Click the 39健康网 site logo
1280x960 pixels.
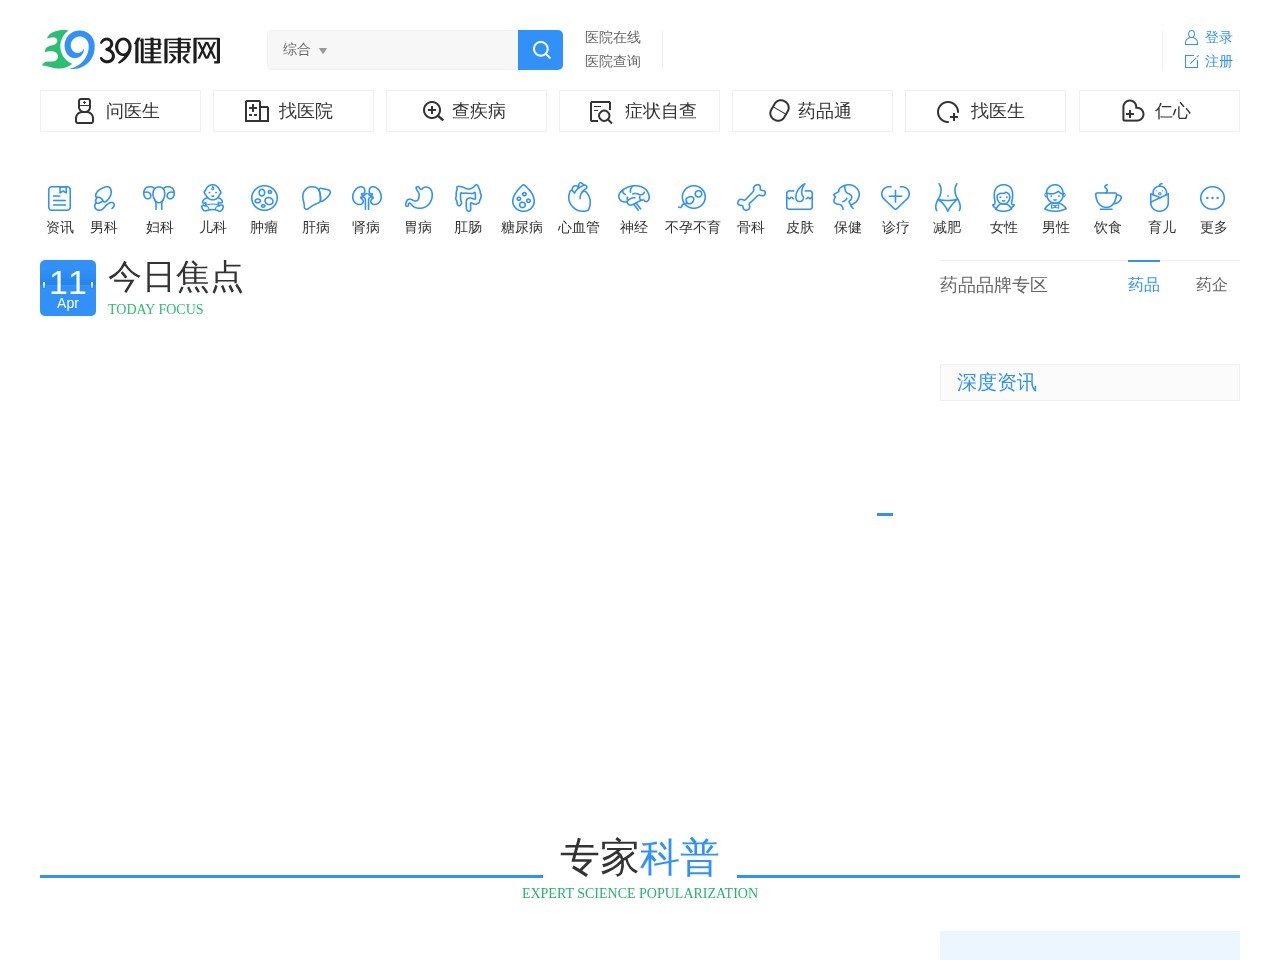pyautogui.click(x=131, y=49)
